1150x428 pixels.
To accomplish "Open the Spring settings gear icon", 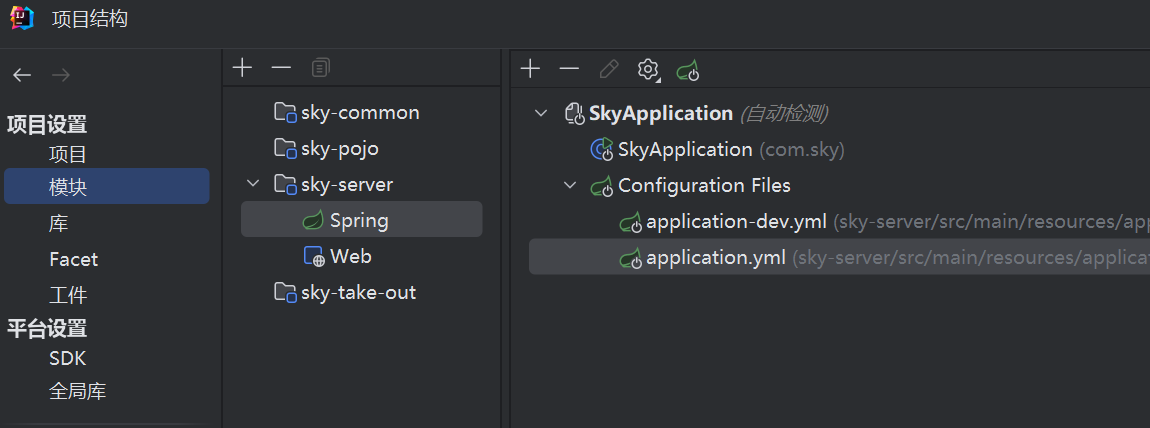I will 648,69.
